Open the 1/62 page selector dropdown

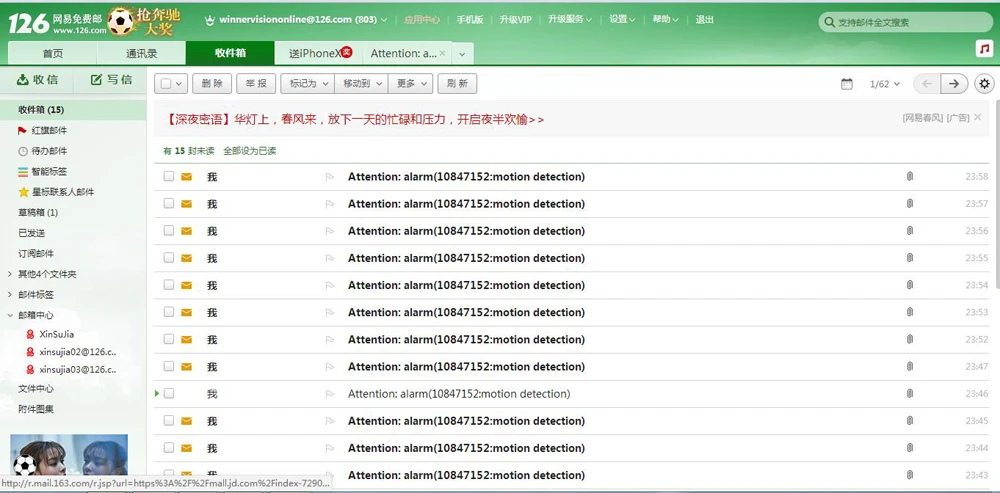point(885,84)
